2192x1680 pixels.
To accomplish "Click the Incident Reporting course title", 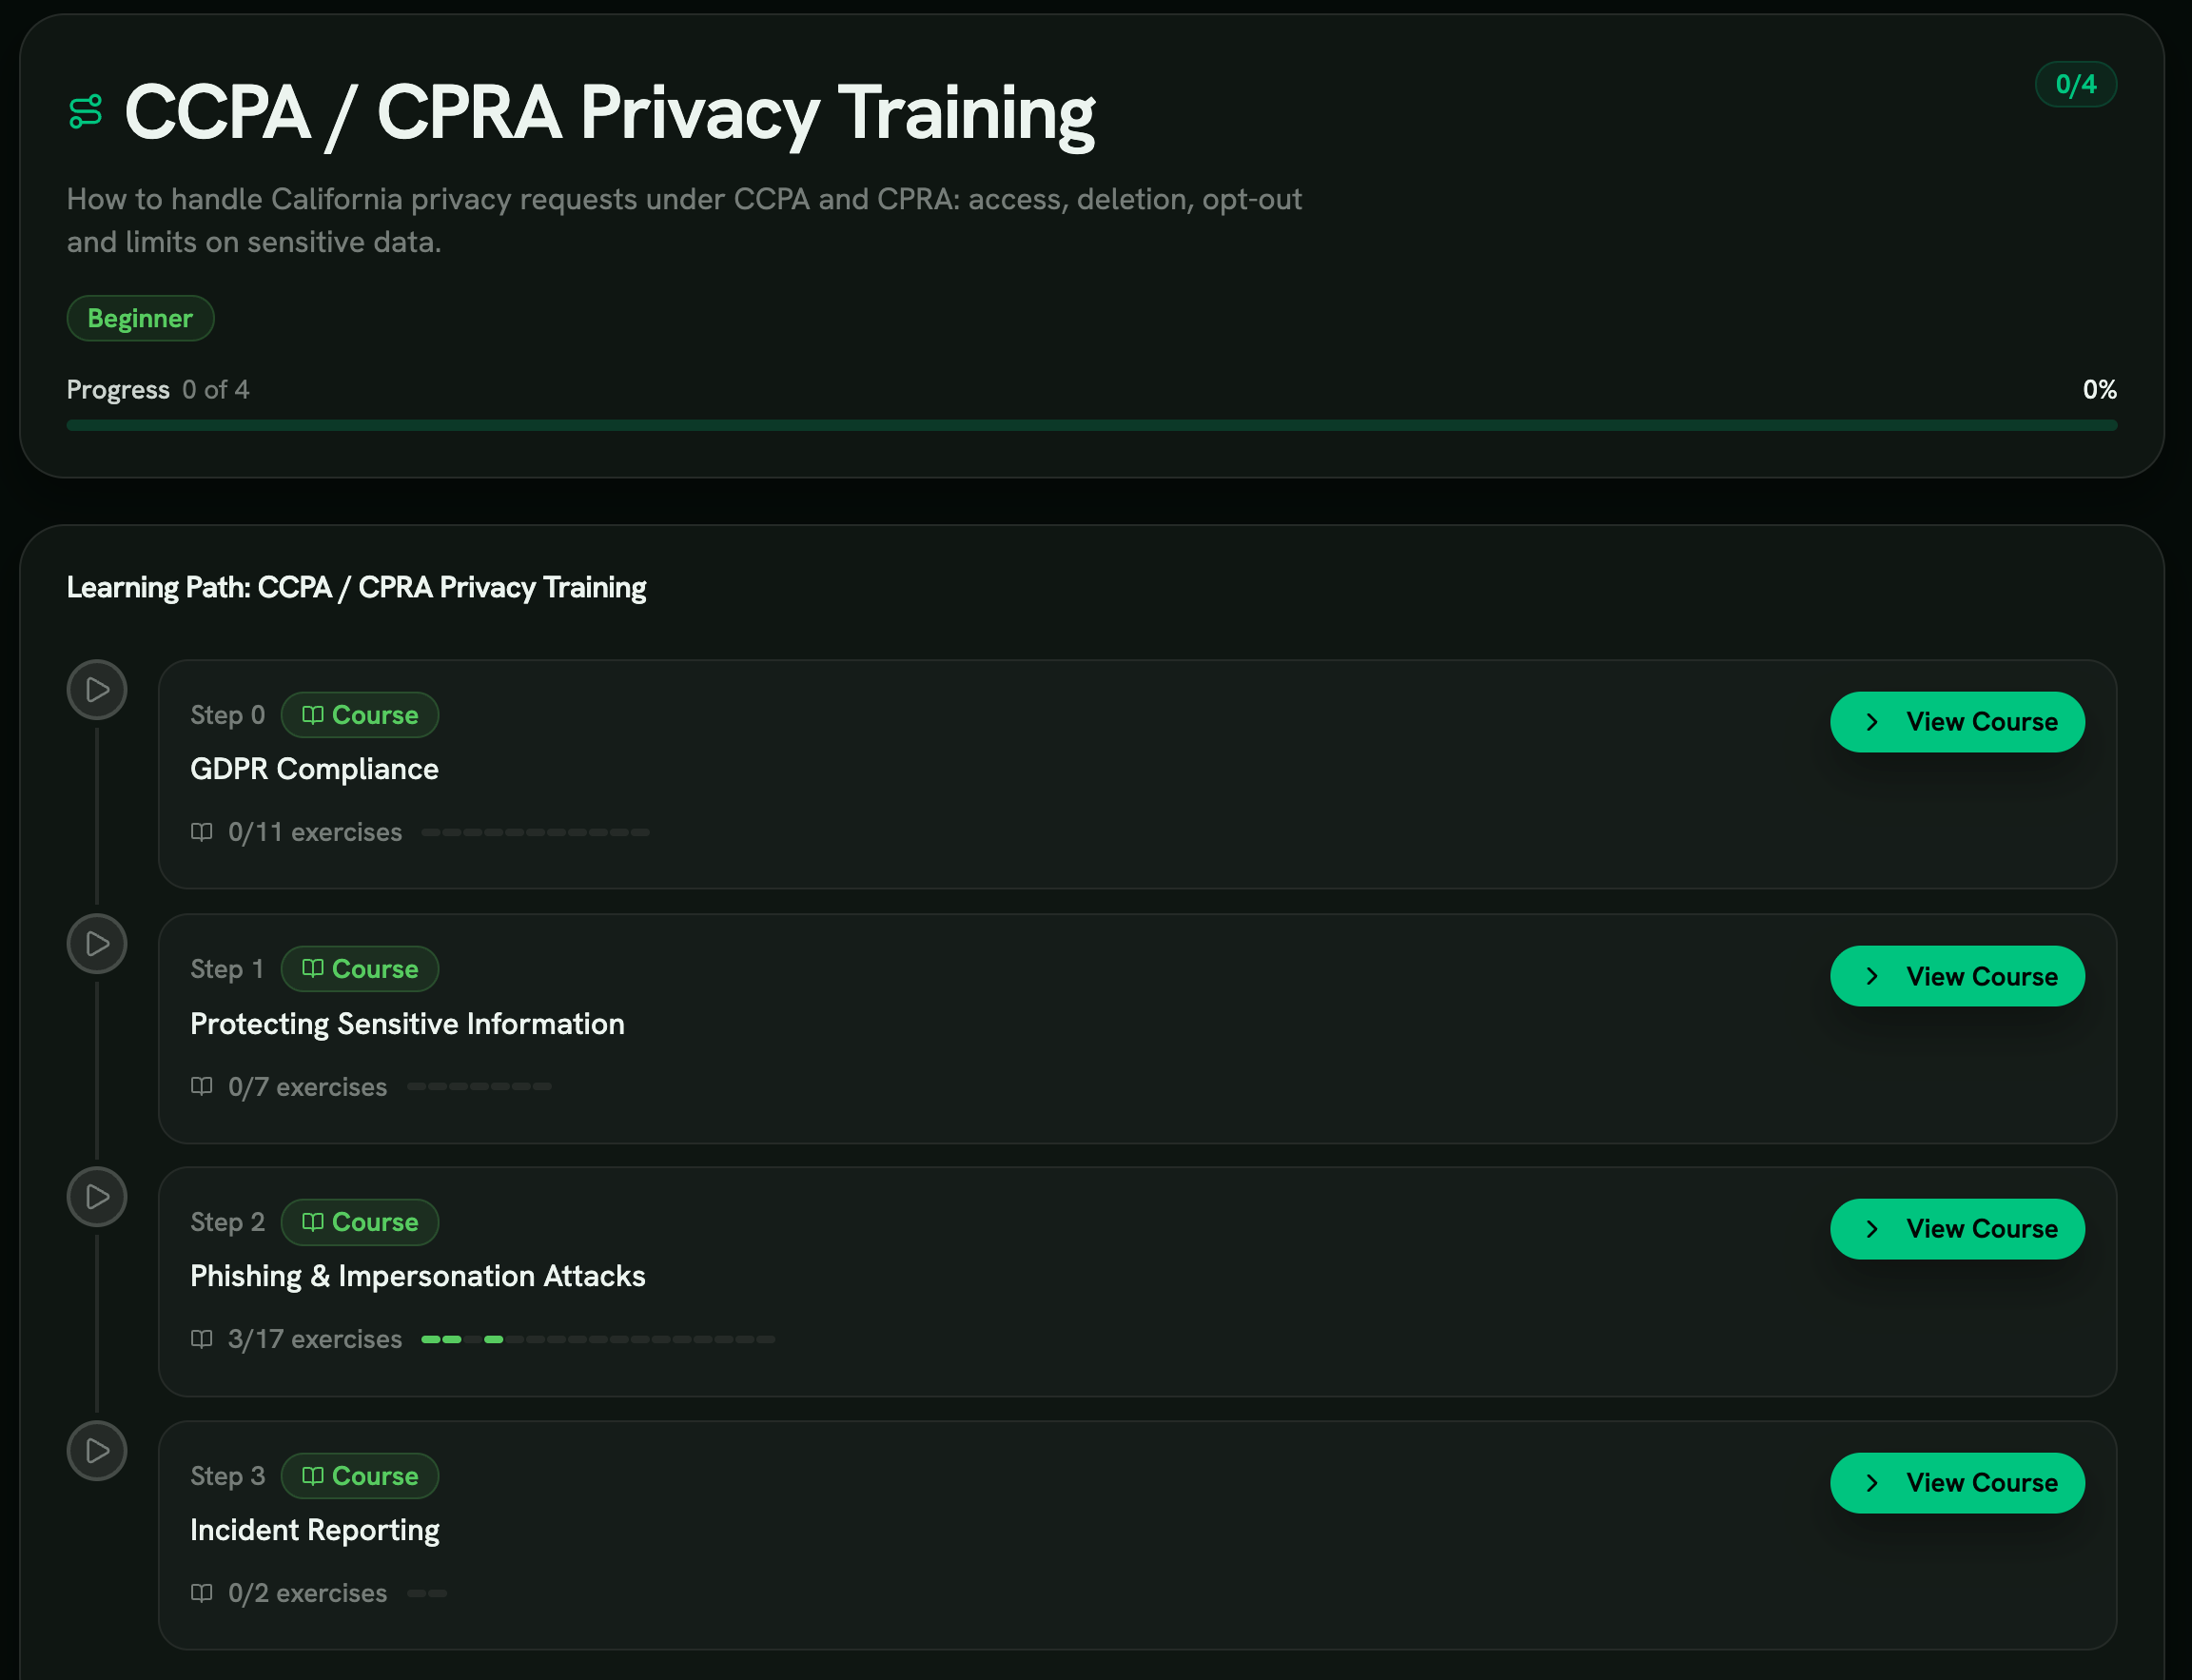I will 315,1530.
